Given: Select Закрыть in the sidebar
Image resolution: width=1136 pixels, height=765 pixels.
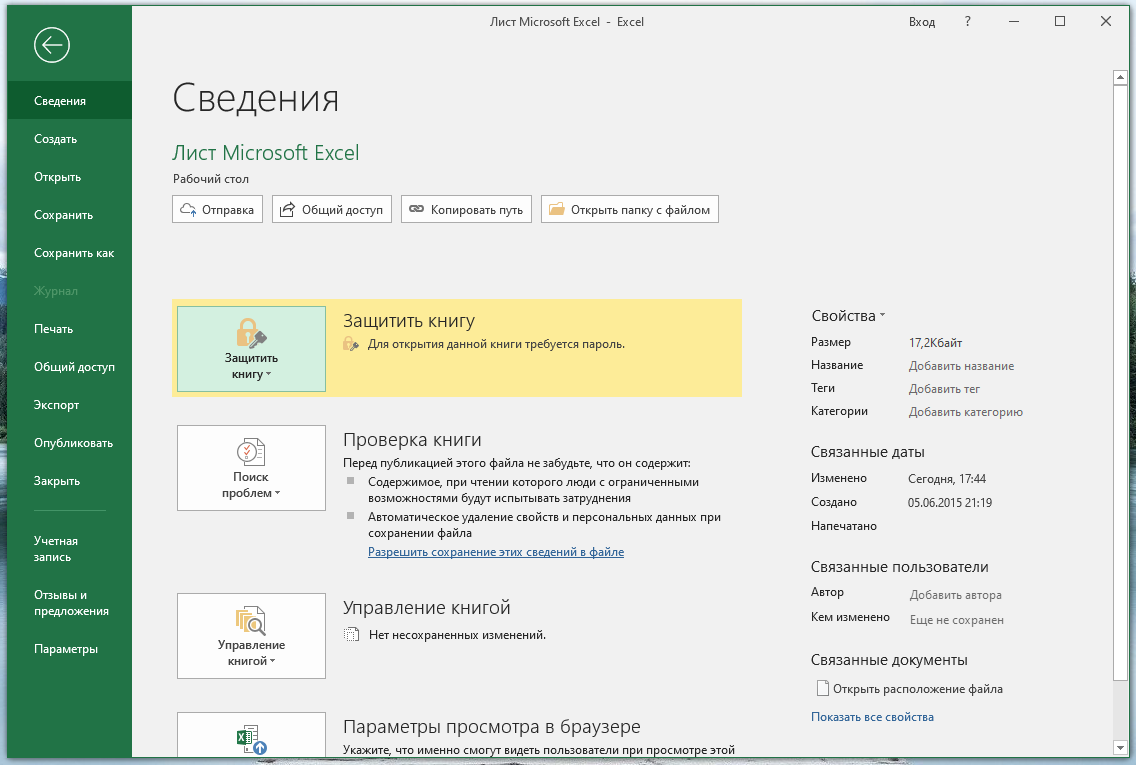Looking at the screenshot, I should click(70, 481).
